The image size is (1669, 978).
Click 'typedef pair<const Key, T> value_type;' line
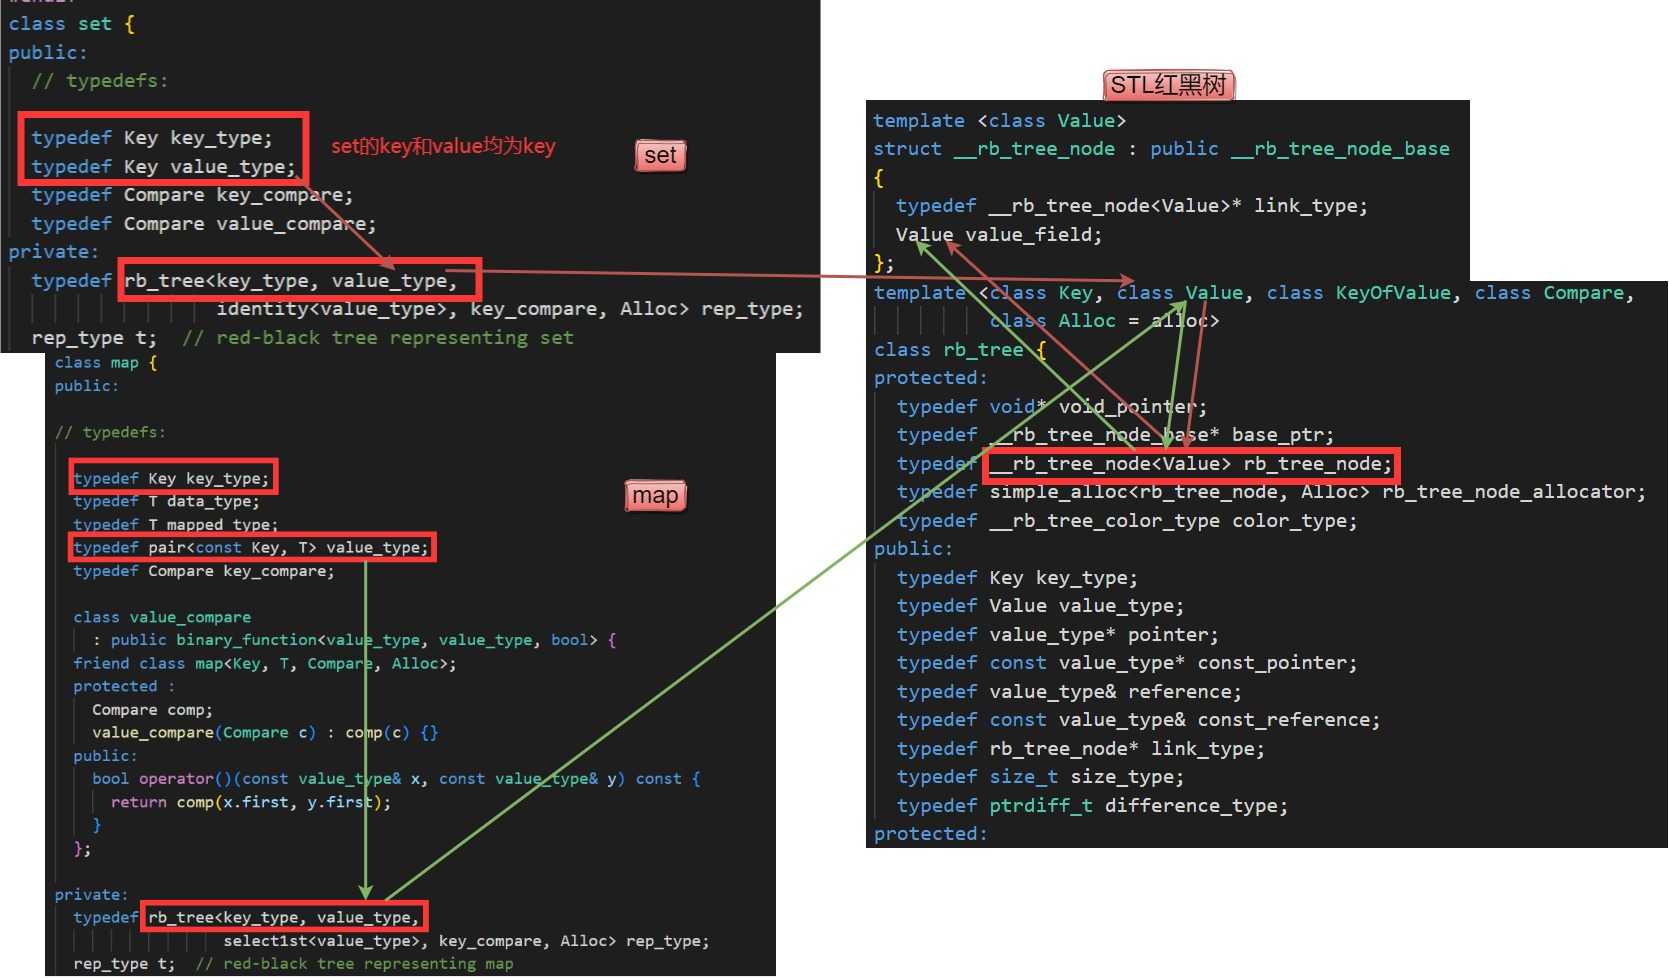point(251,548)
